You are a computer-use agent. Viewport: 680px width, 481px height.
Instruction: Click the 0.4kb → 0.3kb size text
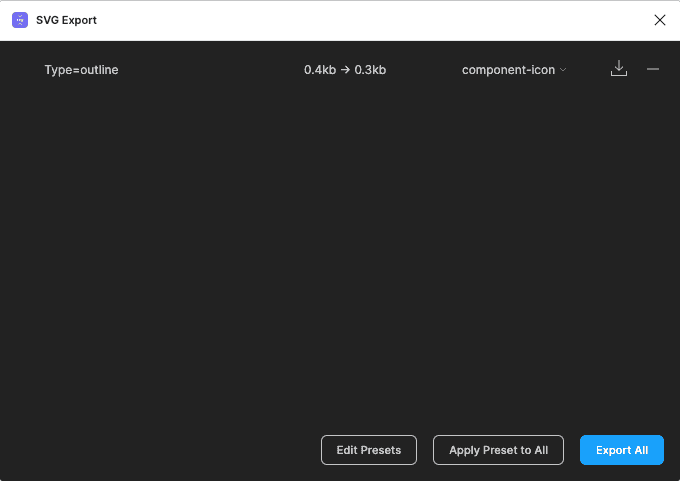pos(345,70)
